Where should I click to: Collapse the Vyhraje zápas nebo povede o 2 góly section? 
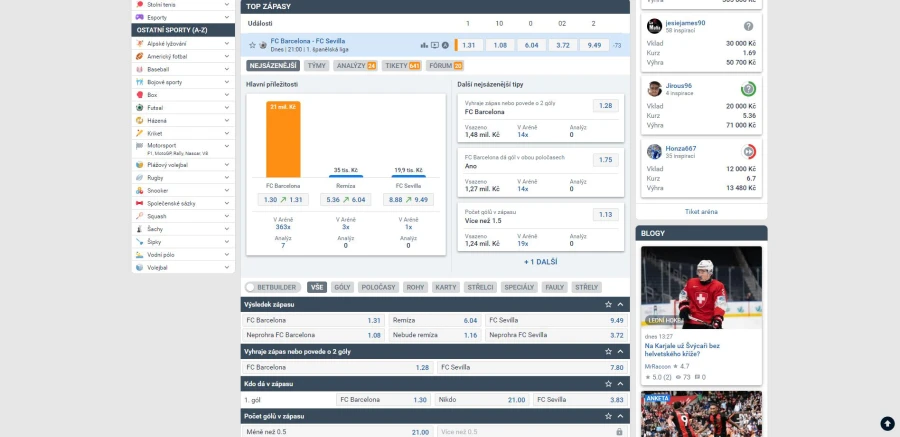[x=620, y=351]
